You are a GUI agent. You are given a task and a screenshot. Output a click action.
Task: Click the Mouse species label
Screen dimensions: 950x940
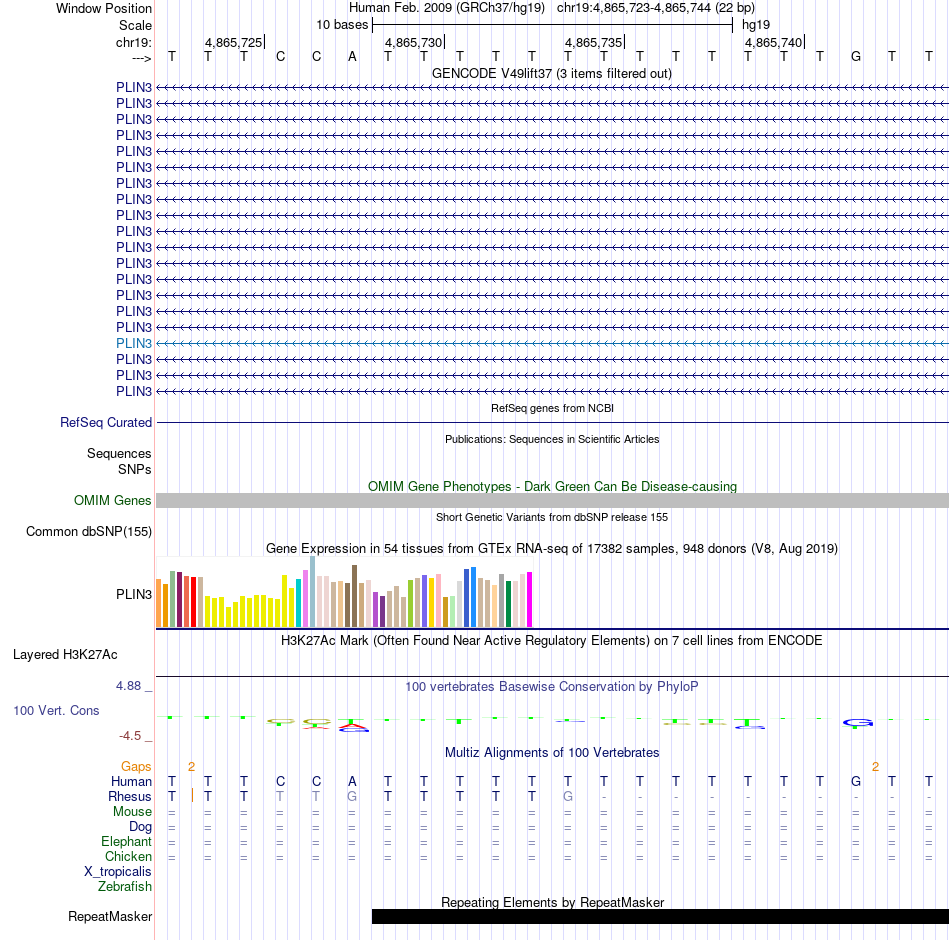(x=132, y=812)
